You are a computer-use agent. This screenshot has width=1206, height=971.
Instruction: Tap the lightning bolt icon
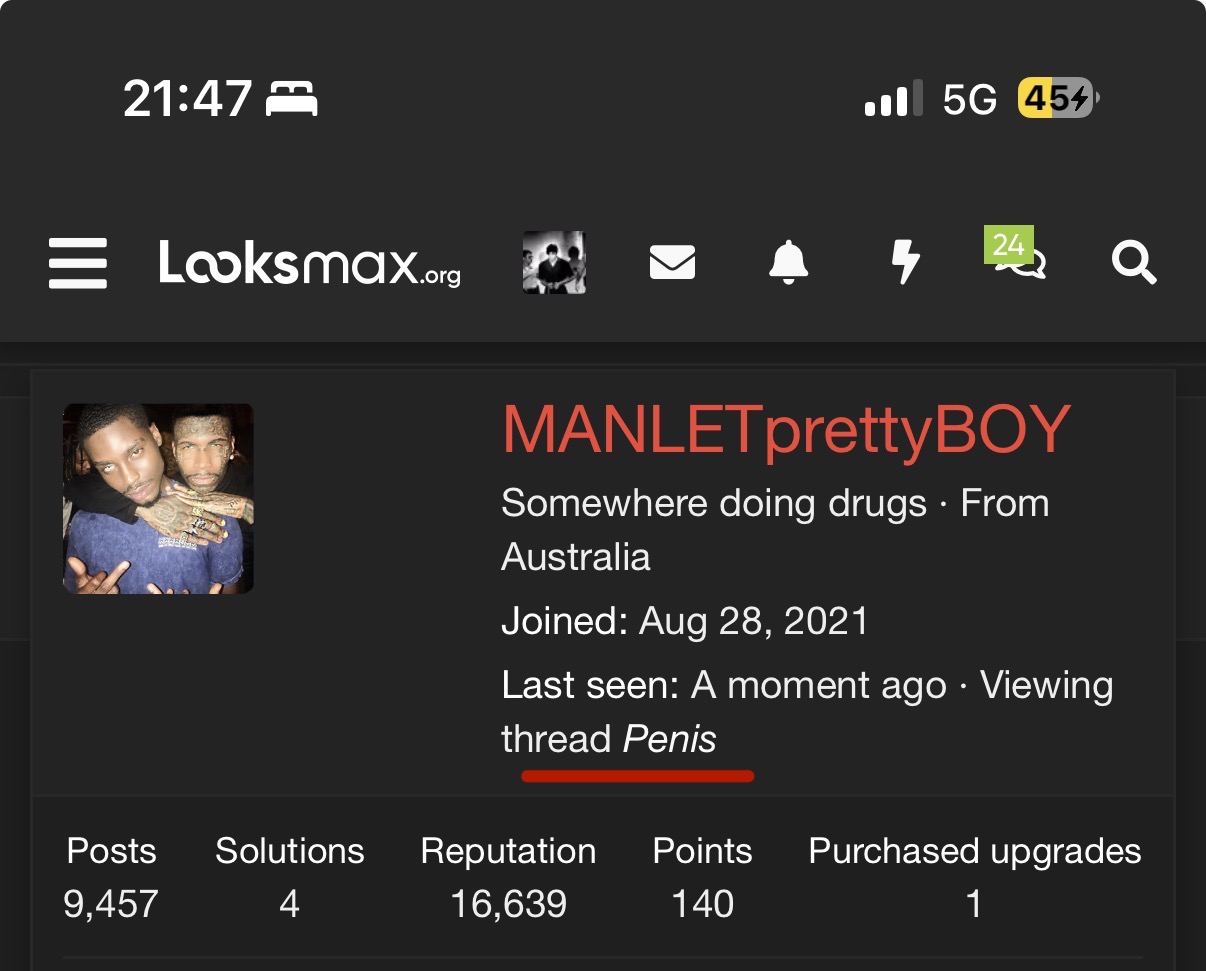click(905, 263)
